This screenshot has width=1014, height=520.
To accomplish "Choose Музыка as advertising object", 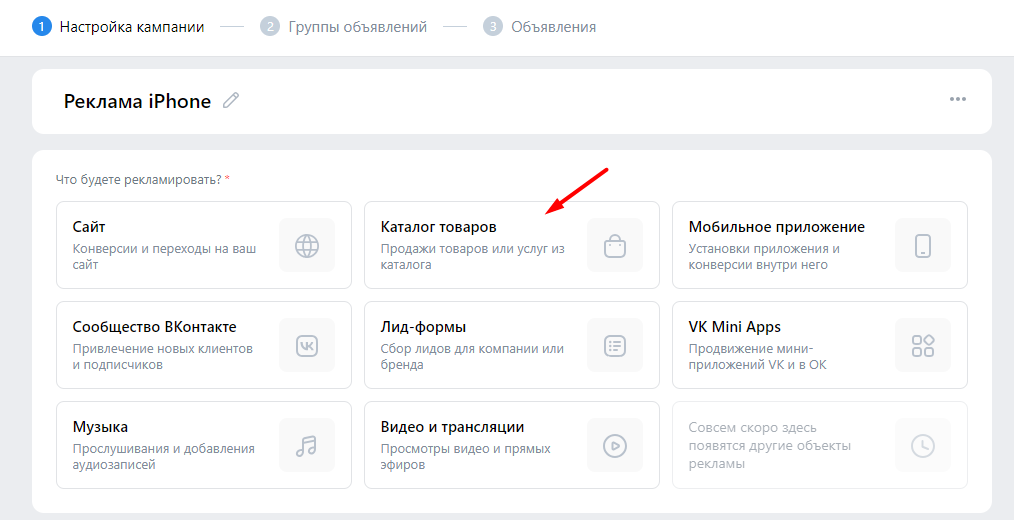I will click(204, 445).
